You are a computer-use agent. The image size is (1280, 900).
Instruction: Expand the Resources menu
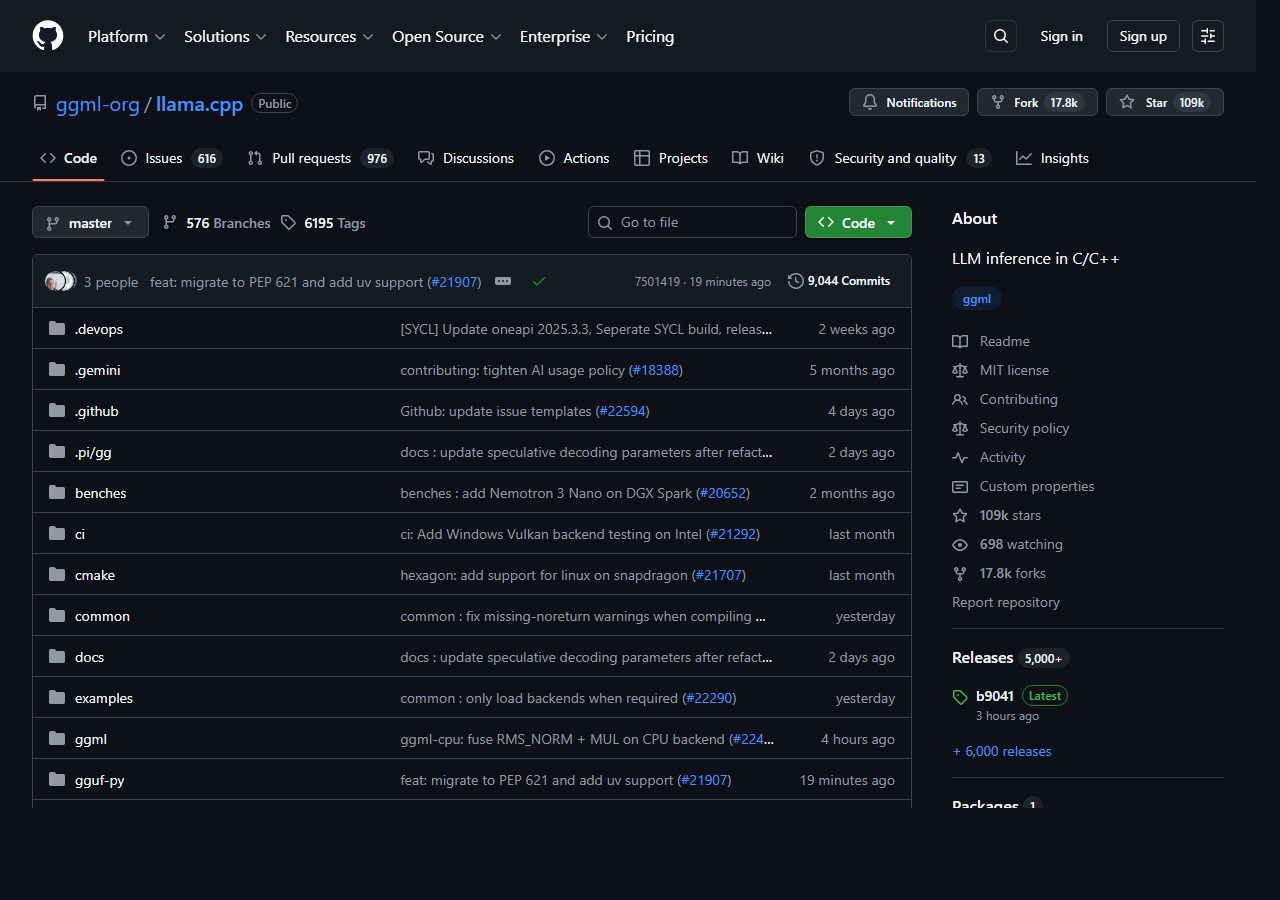(329, 36)
